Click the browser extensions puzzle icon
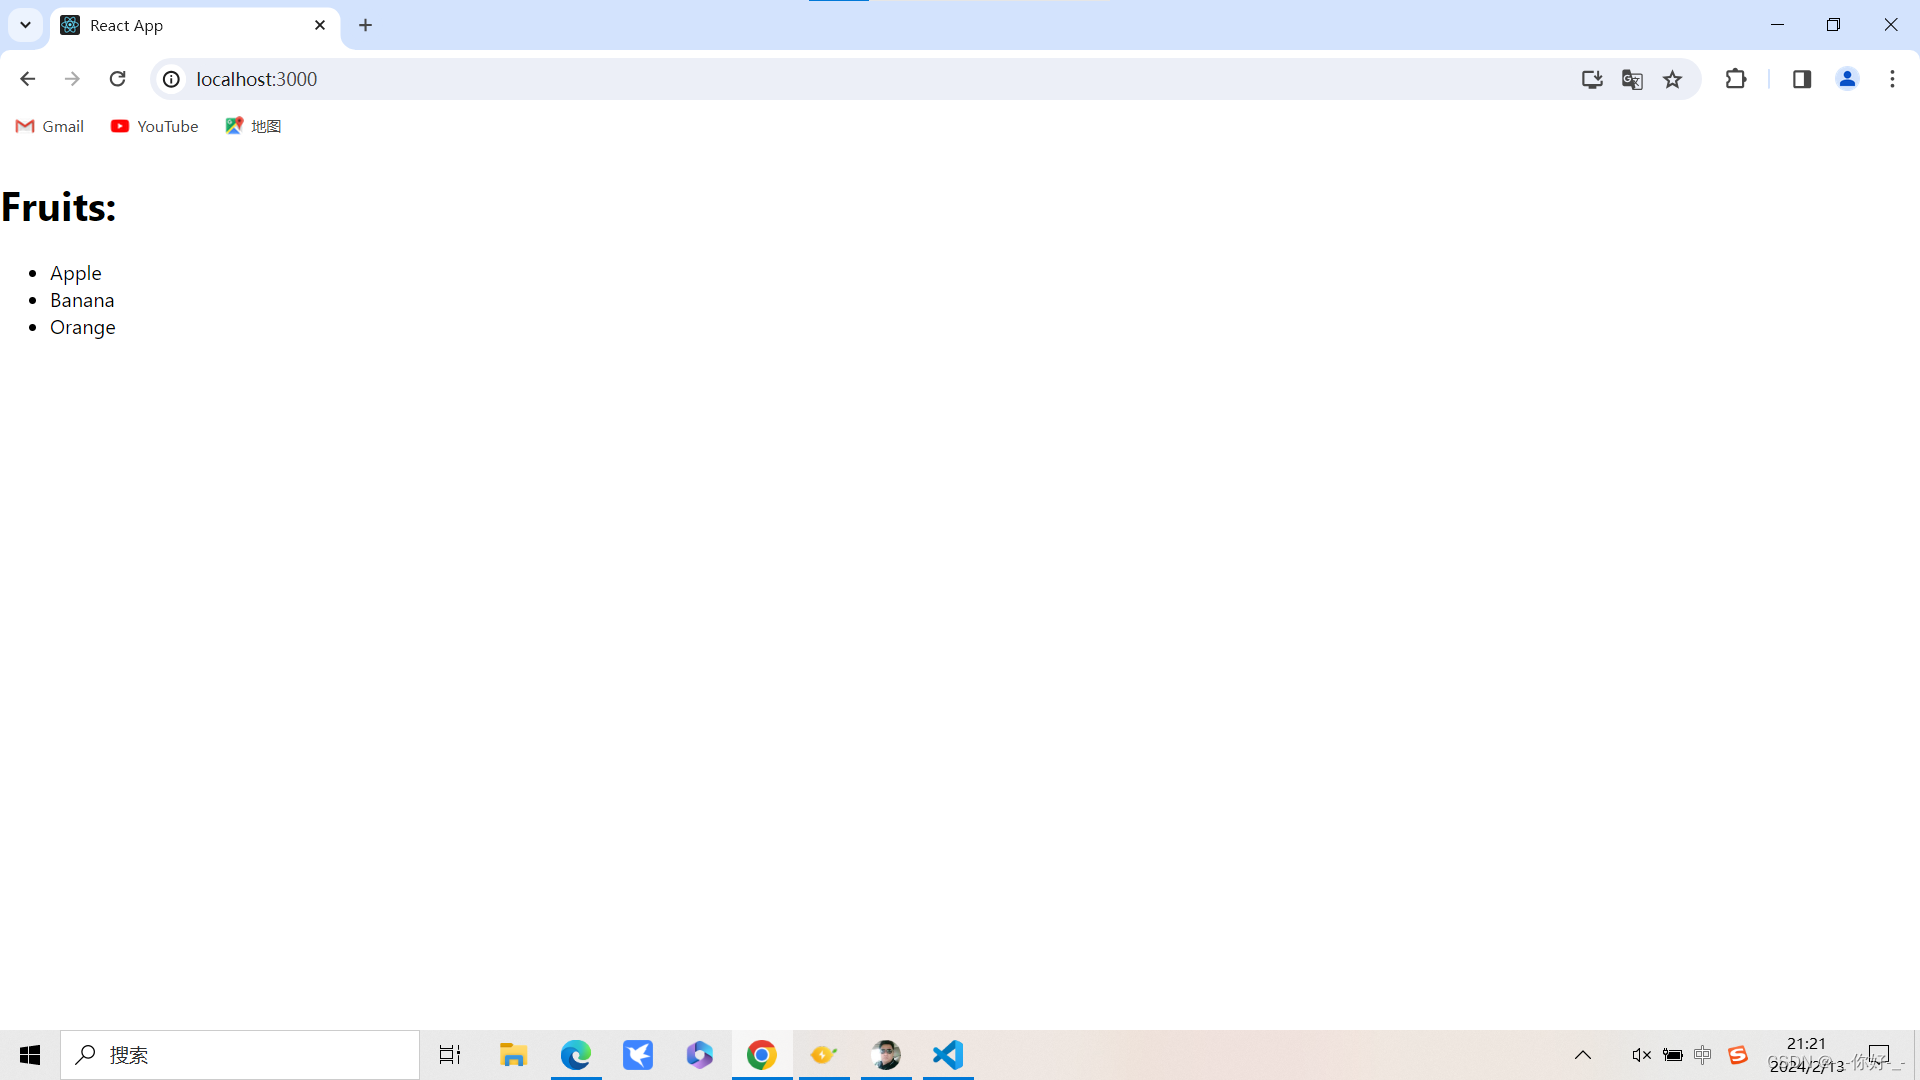The height and width of the screenshot is (1080, 1920). 1735,79
